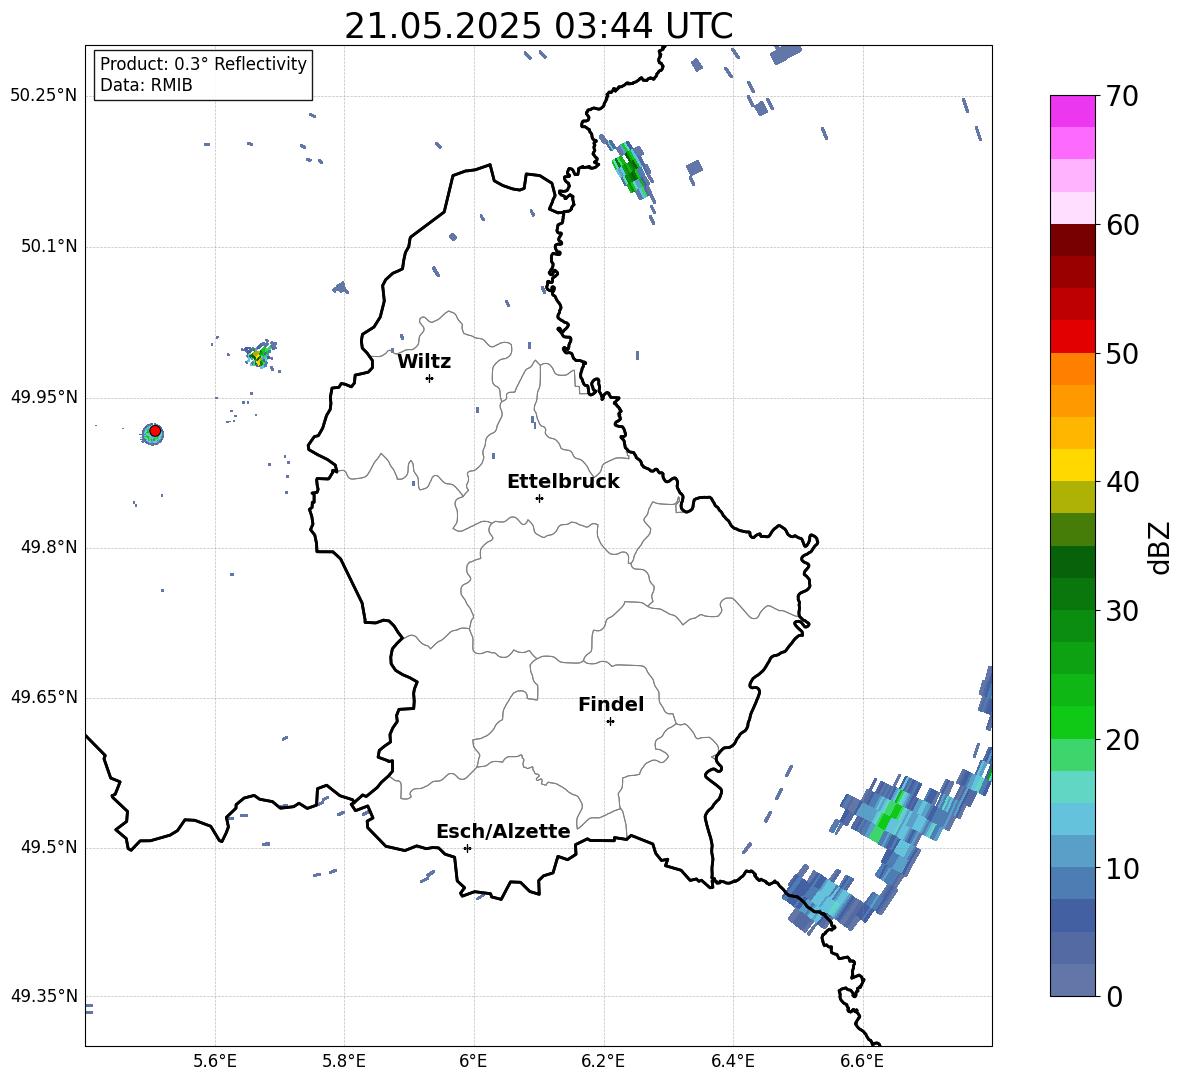This screenshot has height=1081, width=1184.
Task: Click the bright red colorbar segment
Action: [x=1072, y=337]
